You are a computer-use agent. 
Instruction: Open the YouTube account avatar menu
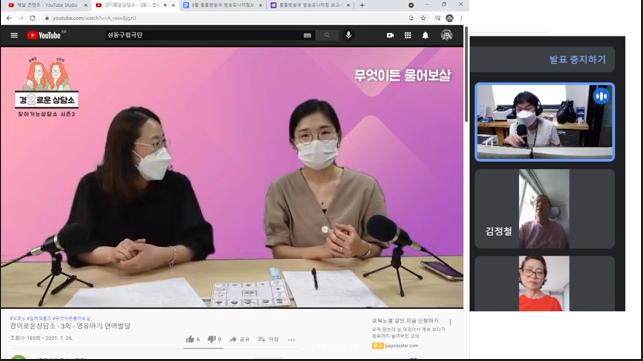[x=447, y=35]
